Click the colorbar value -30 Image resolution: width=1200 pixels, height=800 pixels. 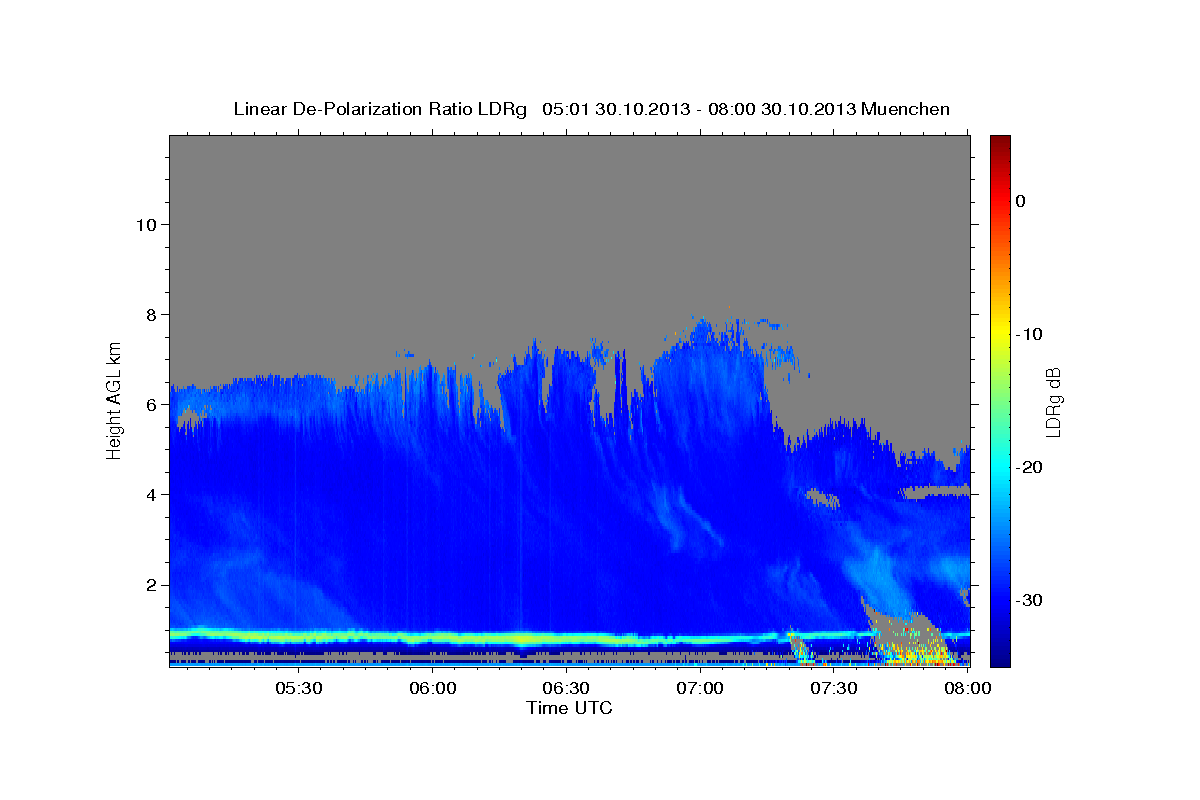click(1030, 600)
